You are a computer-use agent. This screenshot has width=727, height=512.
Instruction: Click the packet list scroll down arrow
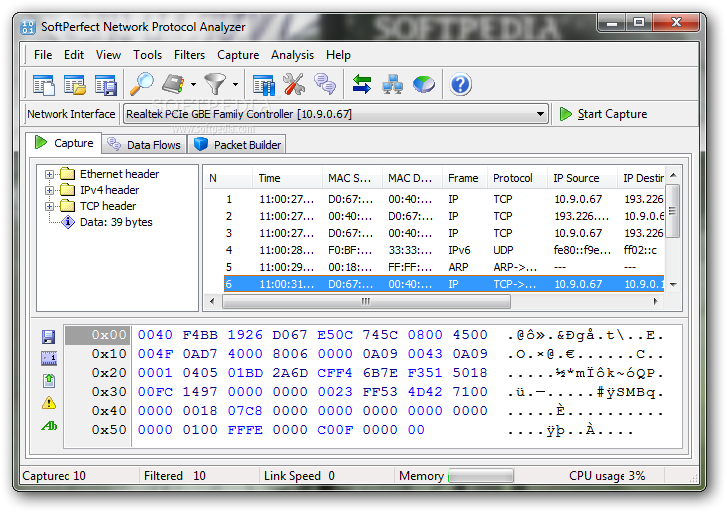click(x=673, y=284)
